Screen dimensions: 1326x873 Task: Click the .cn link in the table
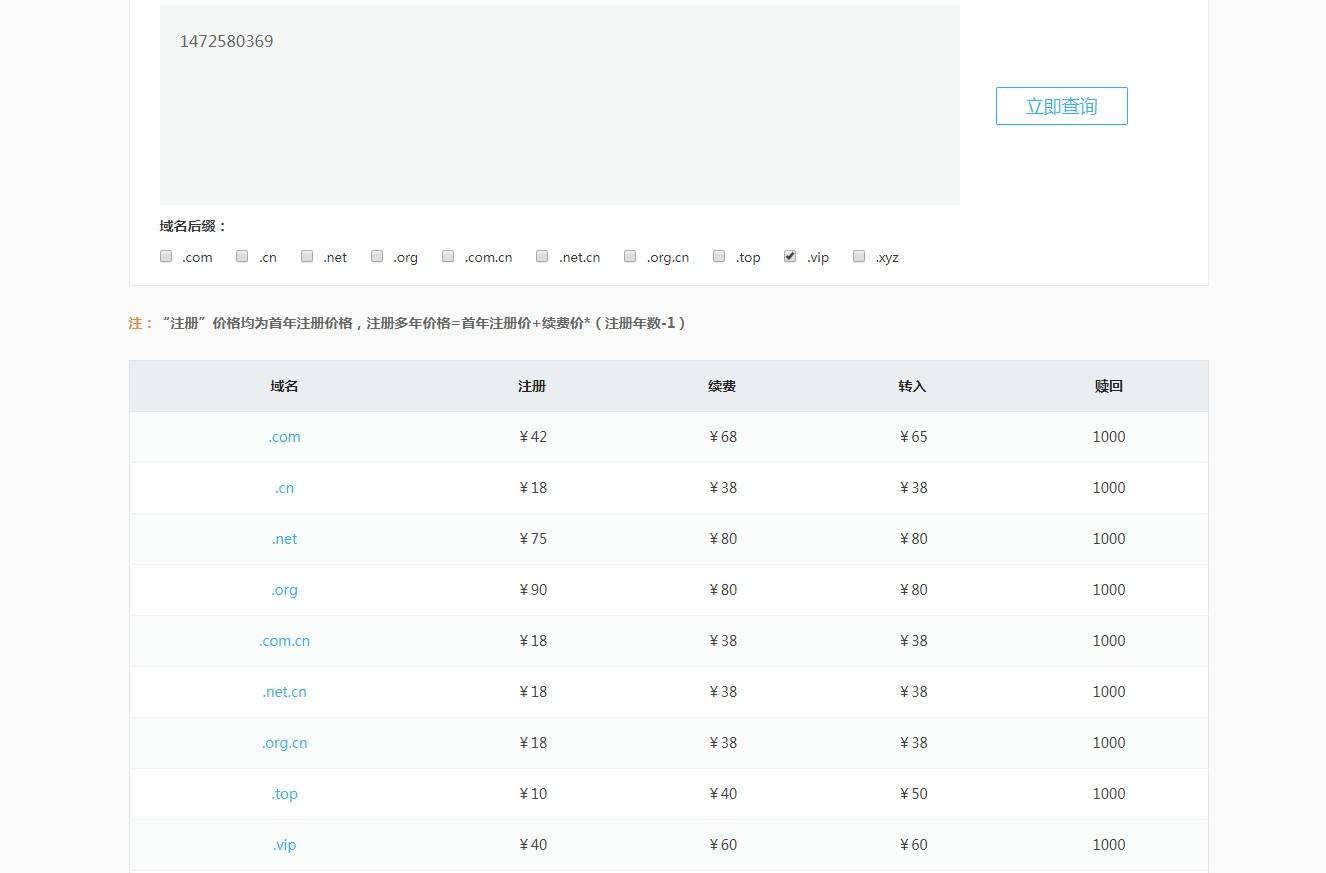point(284,487)
